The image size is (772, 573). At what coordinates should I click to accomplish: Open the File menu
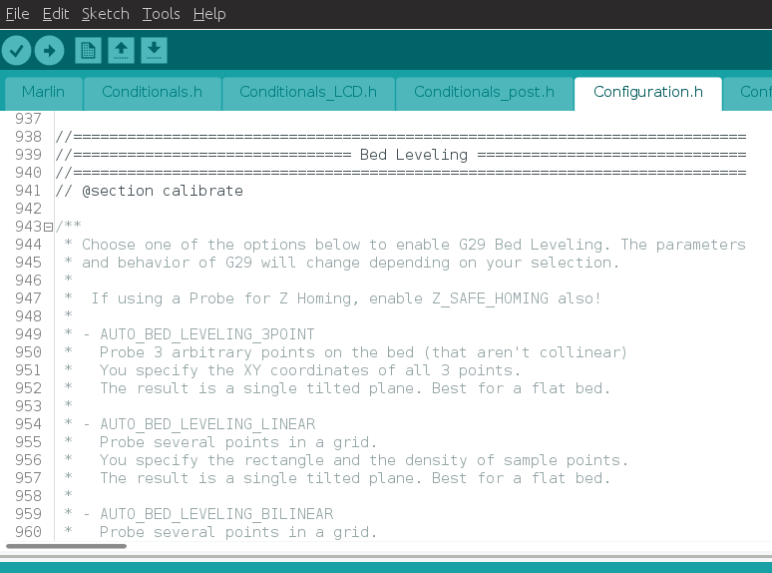[17, 14]
